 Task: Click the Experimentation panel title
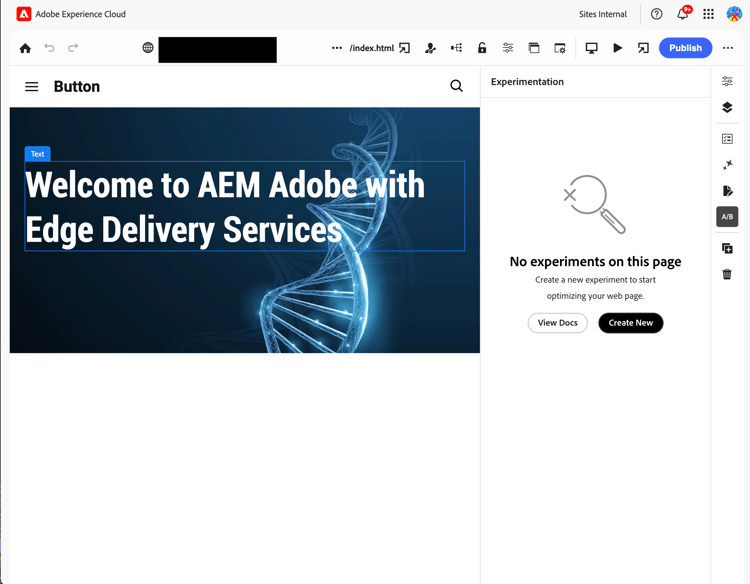click(527, 82)
